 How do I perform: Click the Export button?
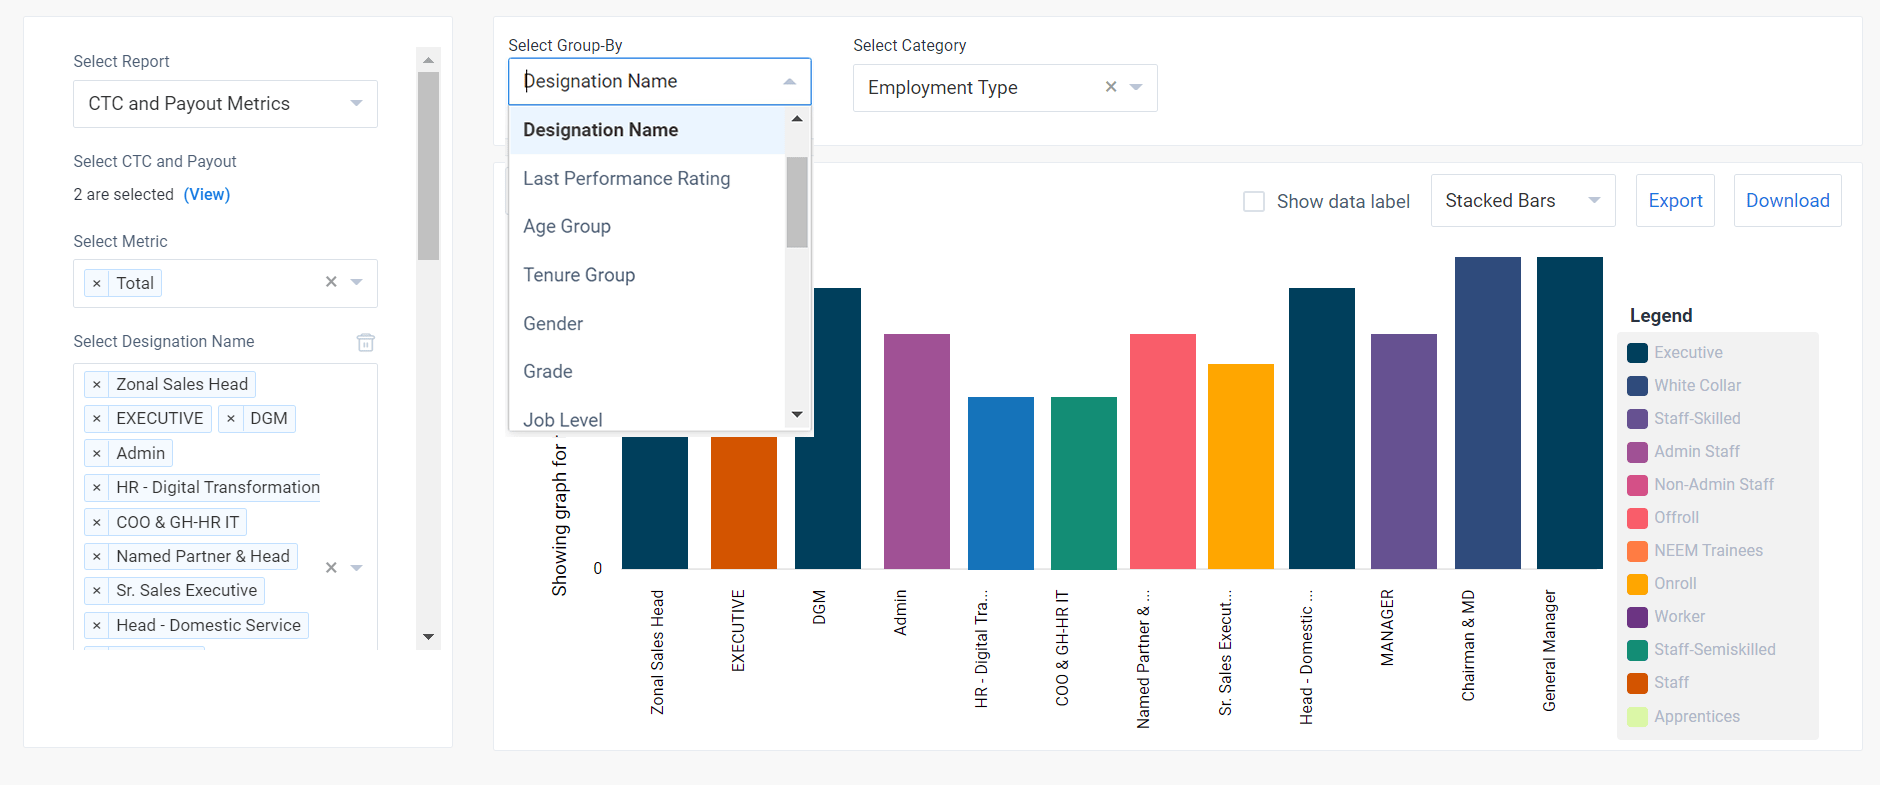(x=1675, y=201)
